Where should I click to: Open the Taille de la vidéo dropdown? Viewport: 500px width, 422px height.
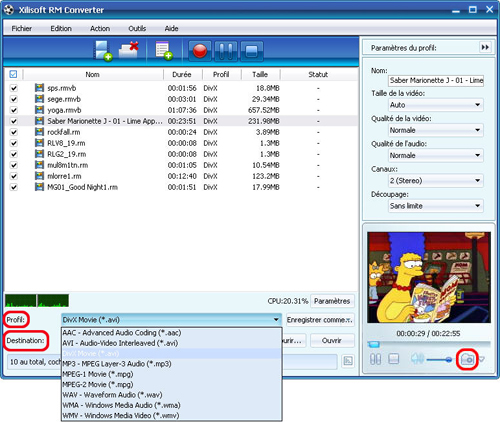[x=436, y=105]
